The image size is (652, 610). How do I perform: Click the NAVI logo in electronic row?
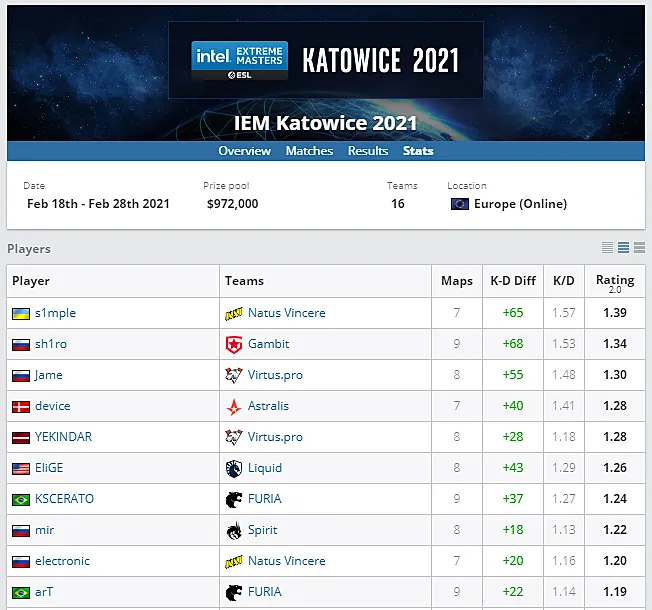click(234, 561)
